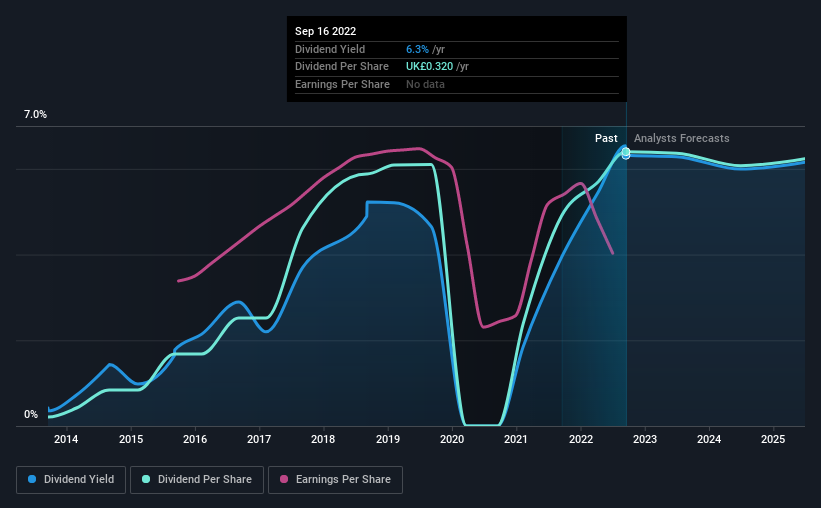
Task: Toggle the Dividend Yield legend button
Action: click(x=71, y=480)
